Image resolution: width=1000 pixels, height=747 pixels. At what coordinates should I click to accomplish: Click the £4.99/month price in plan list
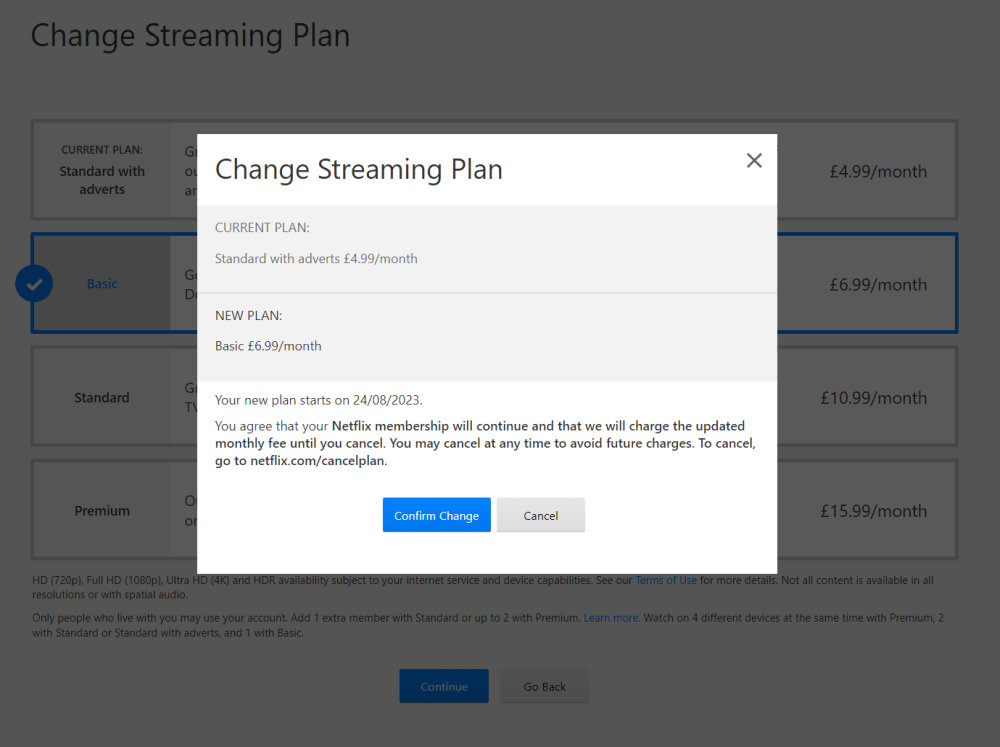tap(878, 171)
